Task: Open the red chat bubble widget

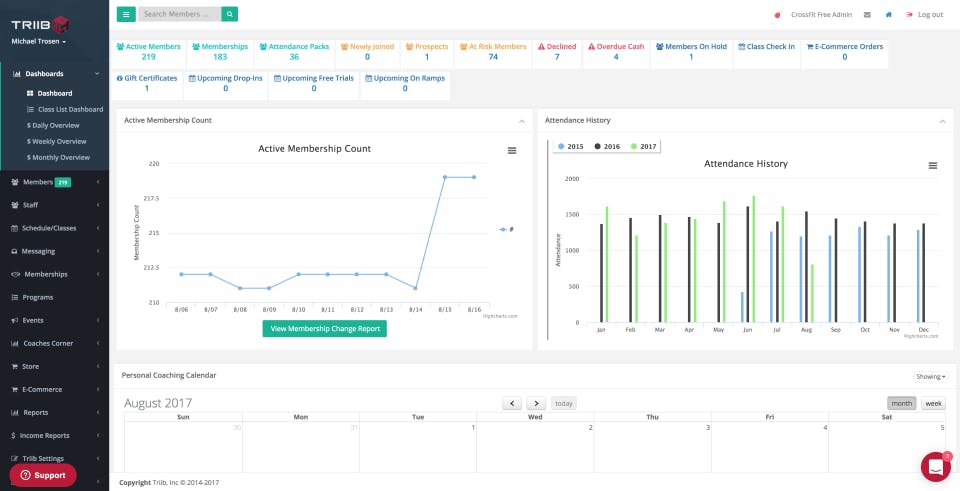Action: point(935,466)
